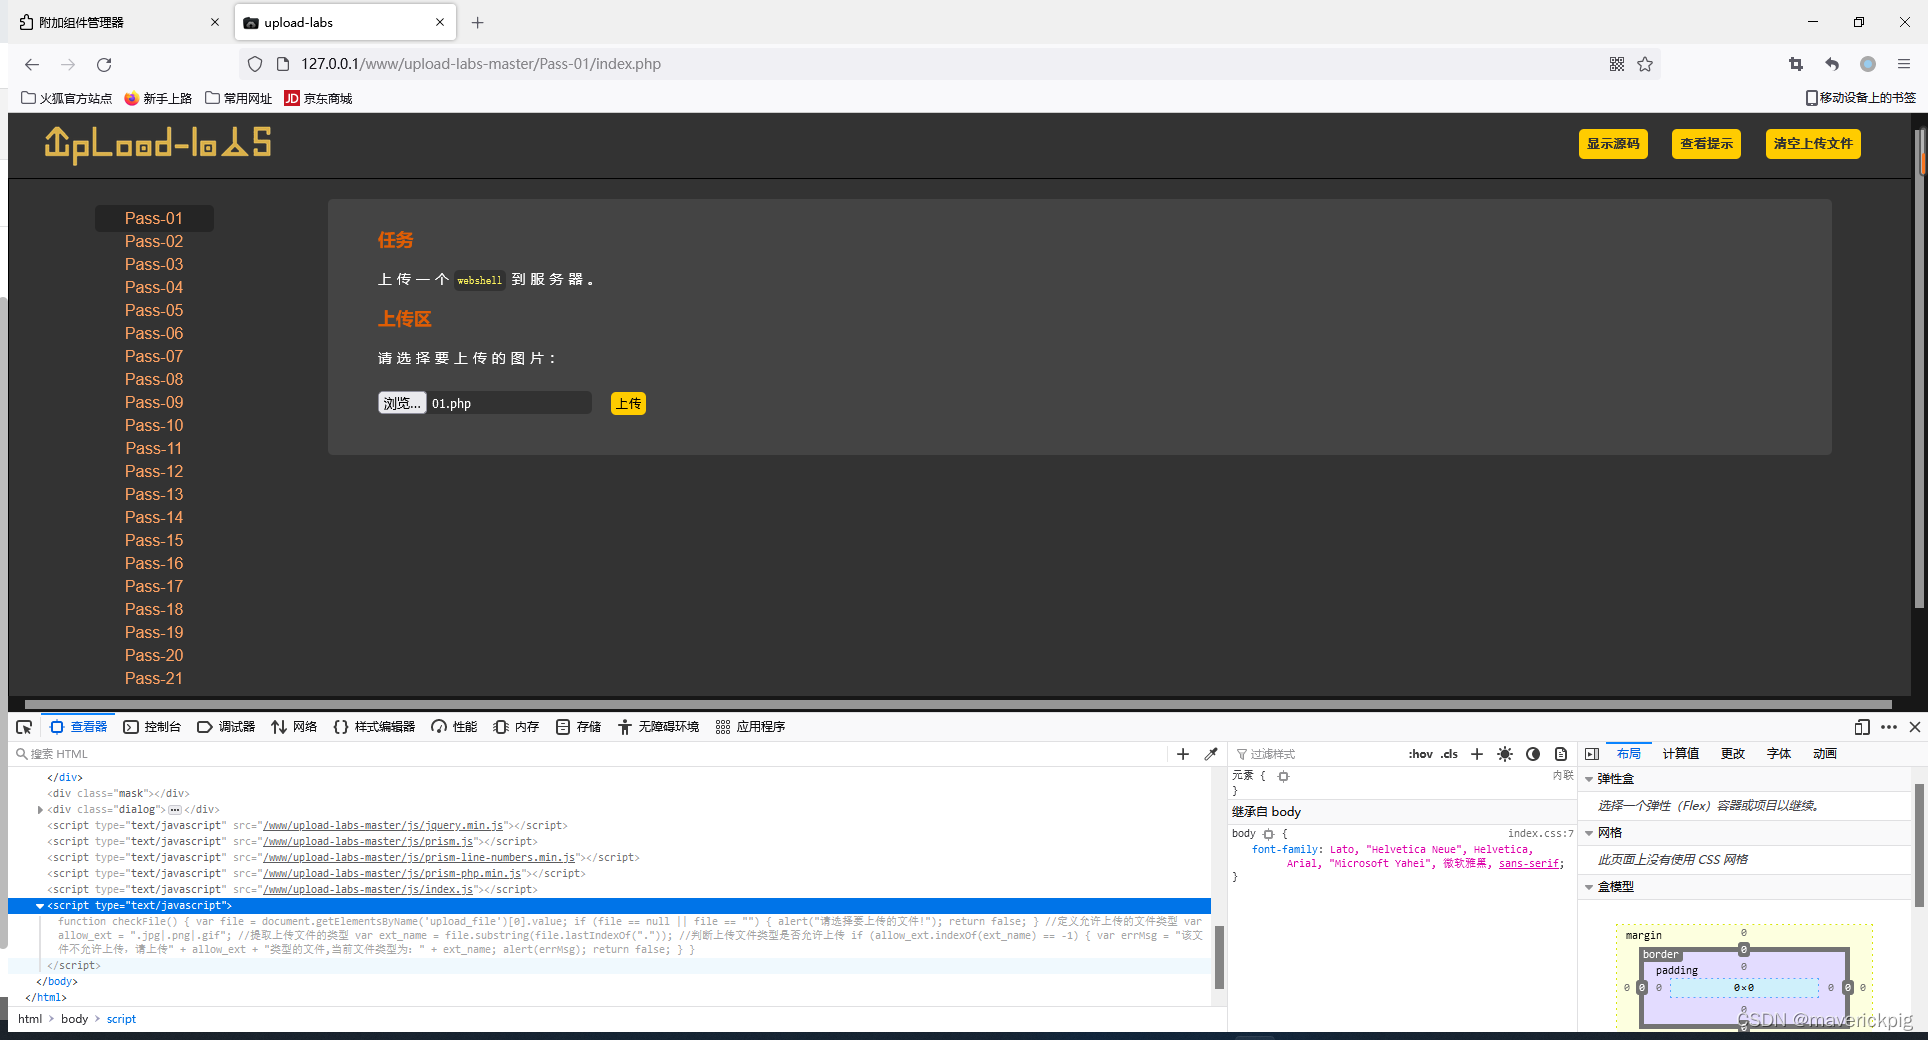Click the QR code icon in address bar
Image resolution: width=1928 pixels, height=1040 pixels.
(x=1617, y=64)
